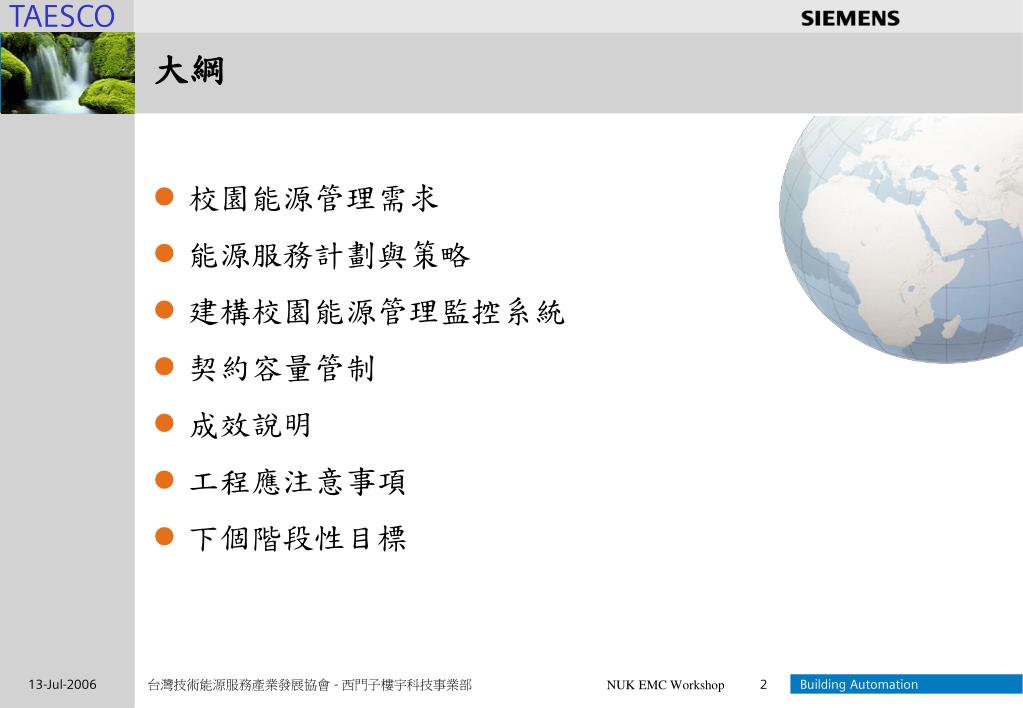Click the waterfall photo thumbnail
The image size is (1023, 708).
68,73
